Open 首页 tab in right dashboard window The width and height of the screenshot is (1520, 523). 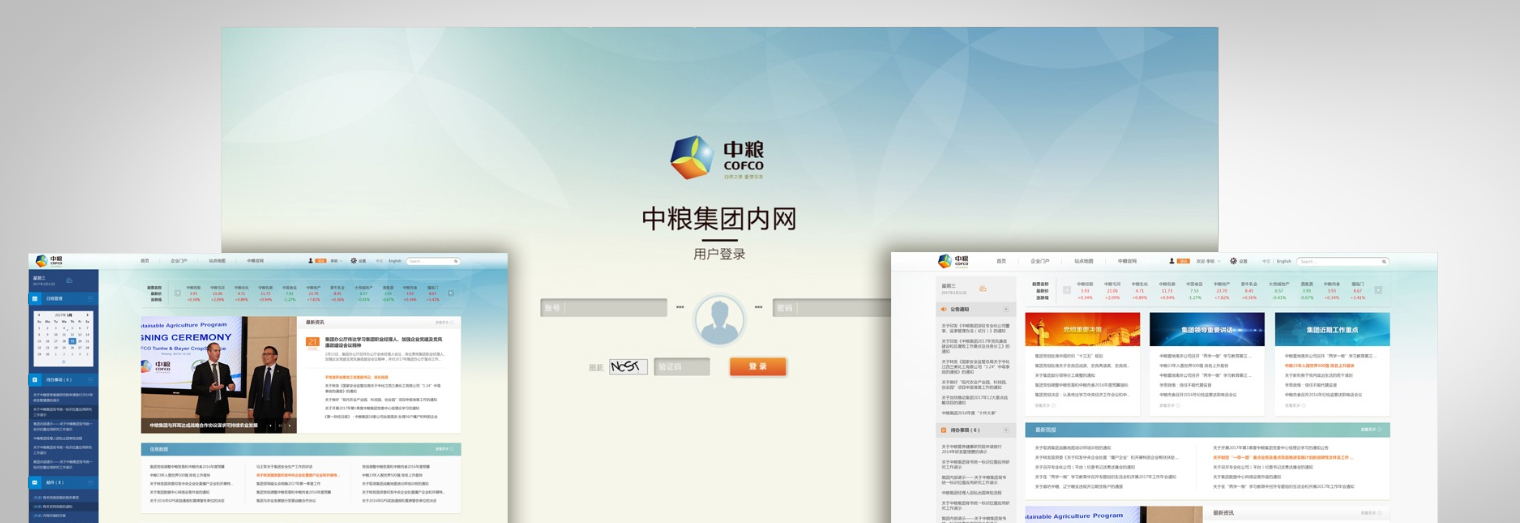coord(1001,261)
